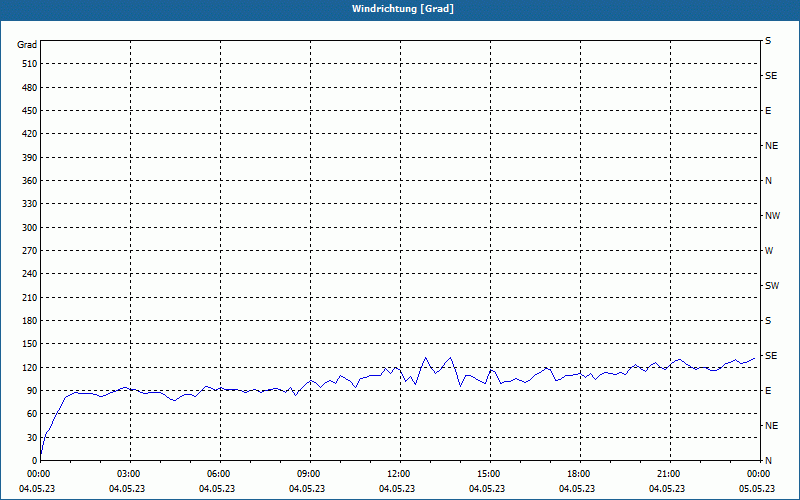The width and height of the screenshot is (800, 500).
Task: Select compass label SE level with 480
Action: (x=771, y=76)
